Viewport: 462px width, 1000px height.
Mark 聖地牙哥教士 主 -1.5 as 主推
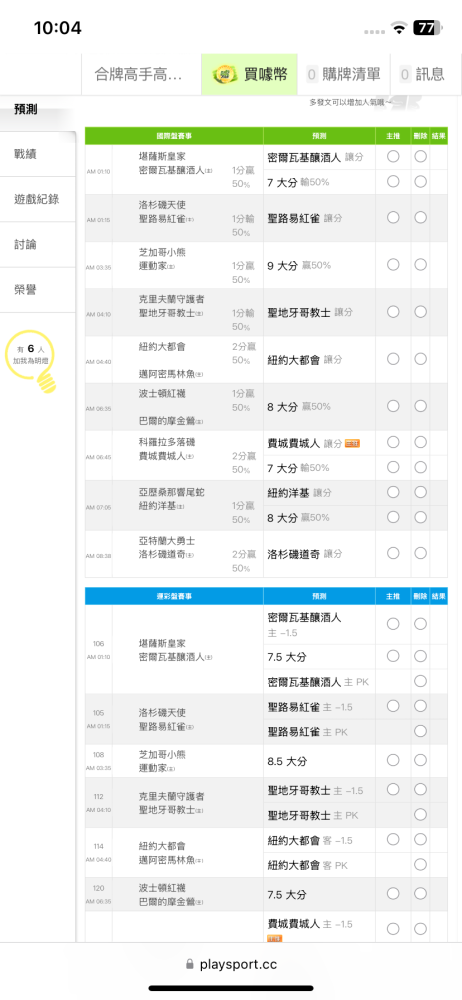[x=393, y=789]
